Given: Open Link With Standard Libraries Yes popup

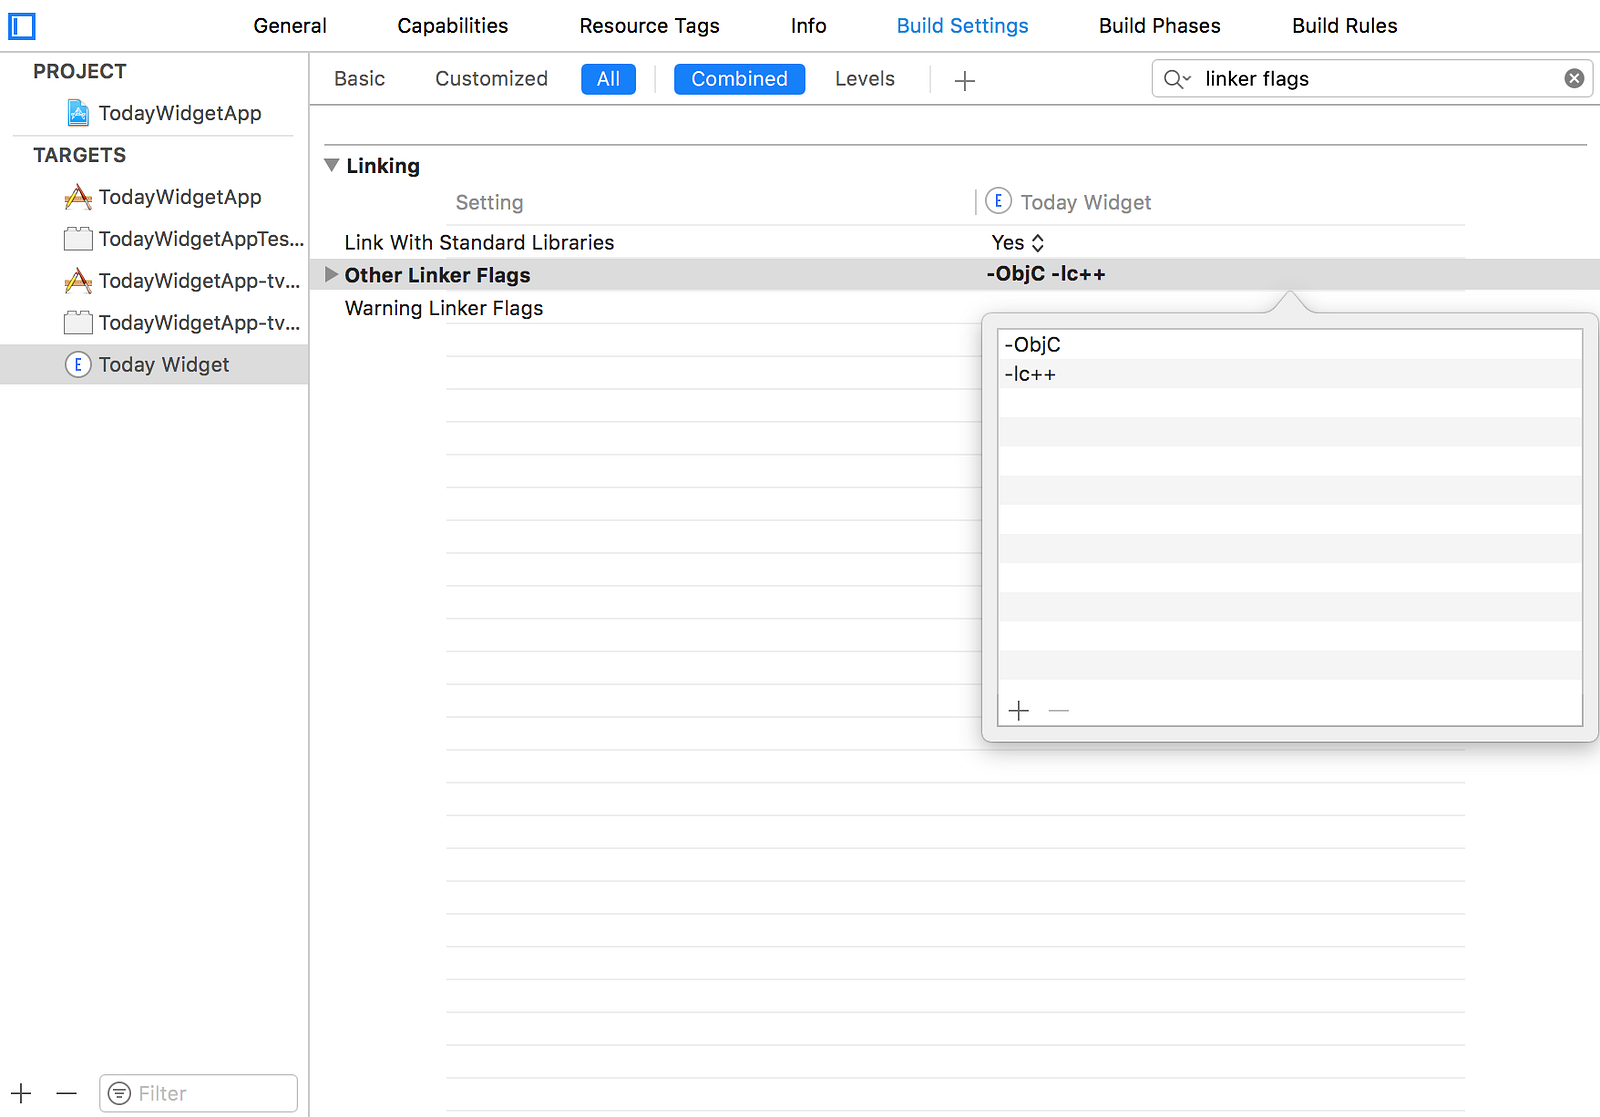Looking at the screenshot, I should [1018, 242].
